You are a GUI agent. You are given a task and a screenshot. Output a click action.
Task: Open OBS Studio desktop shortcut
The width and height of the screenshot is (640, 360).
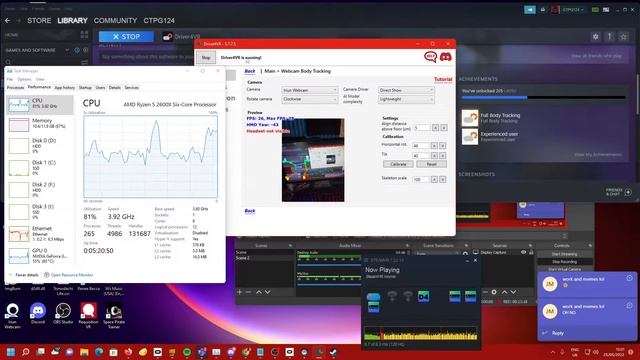click(x=63, y=314)
